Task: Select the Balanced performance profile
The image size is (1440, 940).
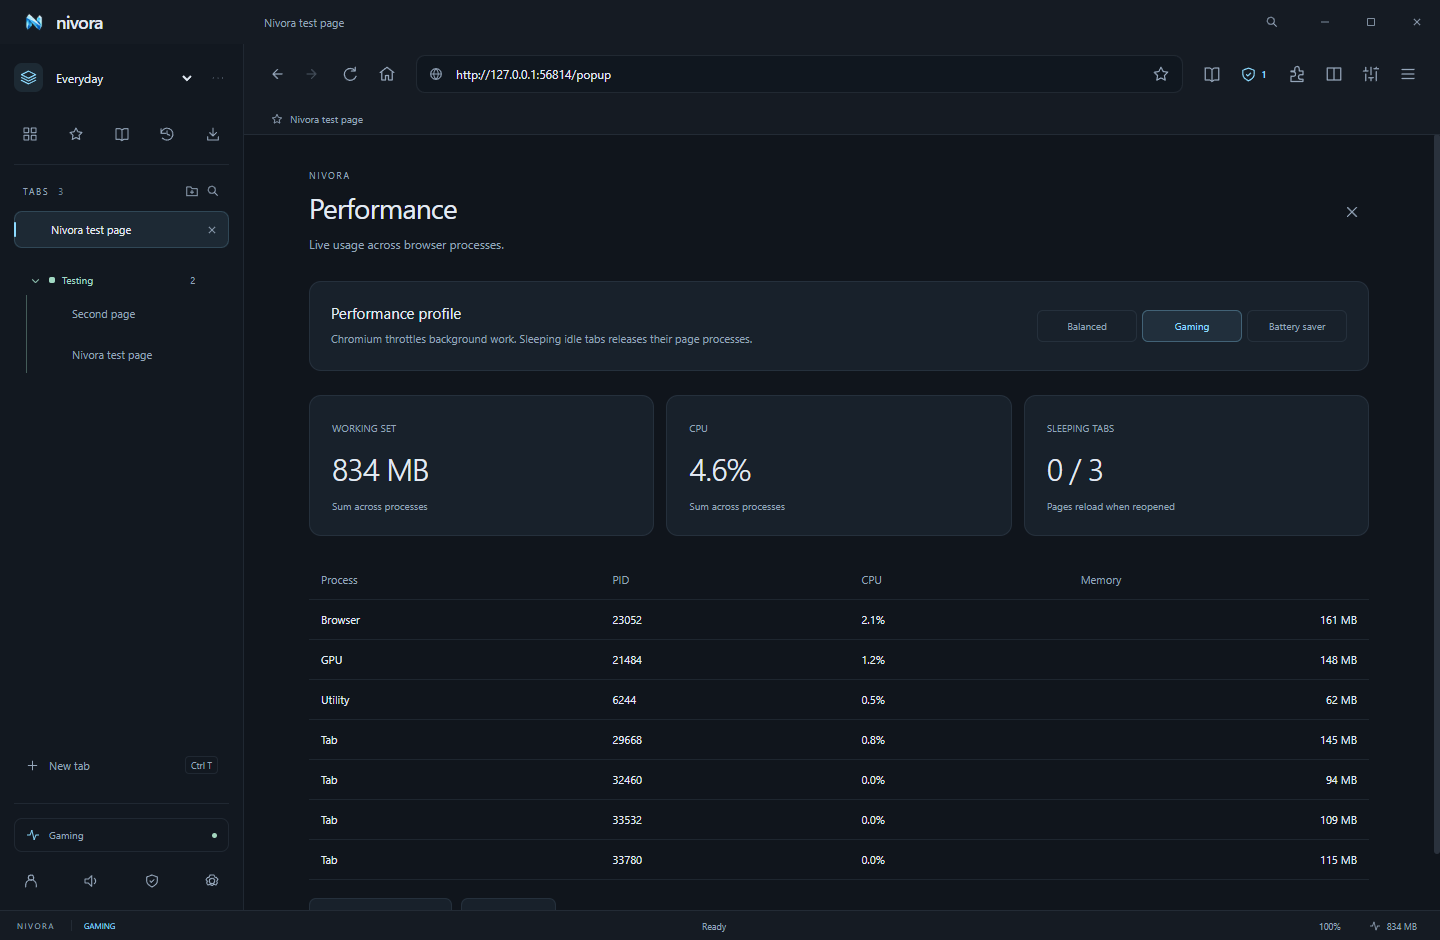Action: click(1087, 326)
